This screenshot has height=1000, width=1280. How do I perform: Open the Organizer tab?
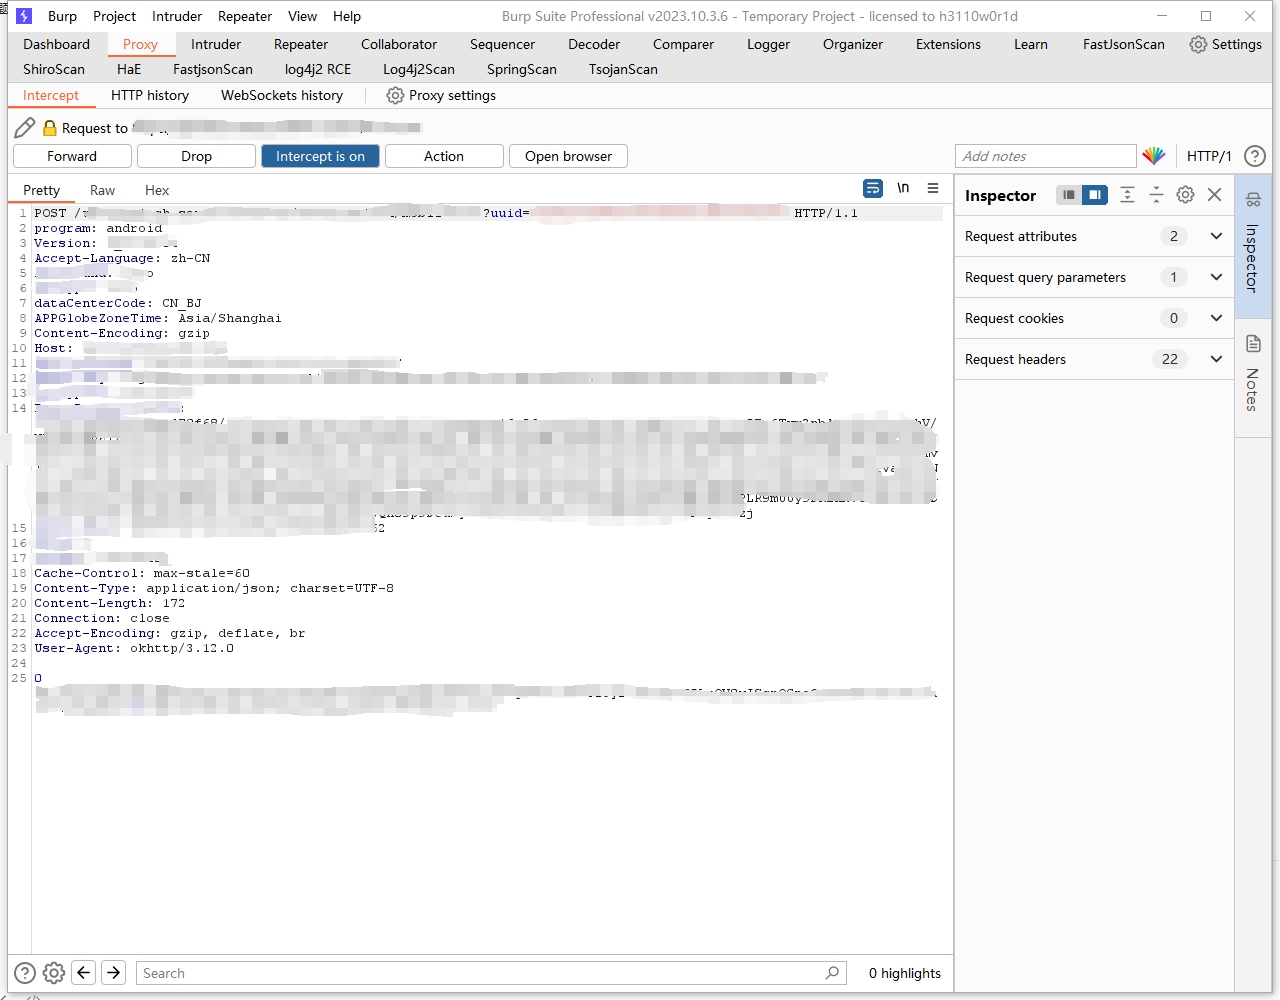click(853, 44)
